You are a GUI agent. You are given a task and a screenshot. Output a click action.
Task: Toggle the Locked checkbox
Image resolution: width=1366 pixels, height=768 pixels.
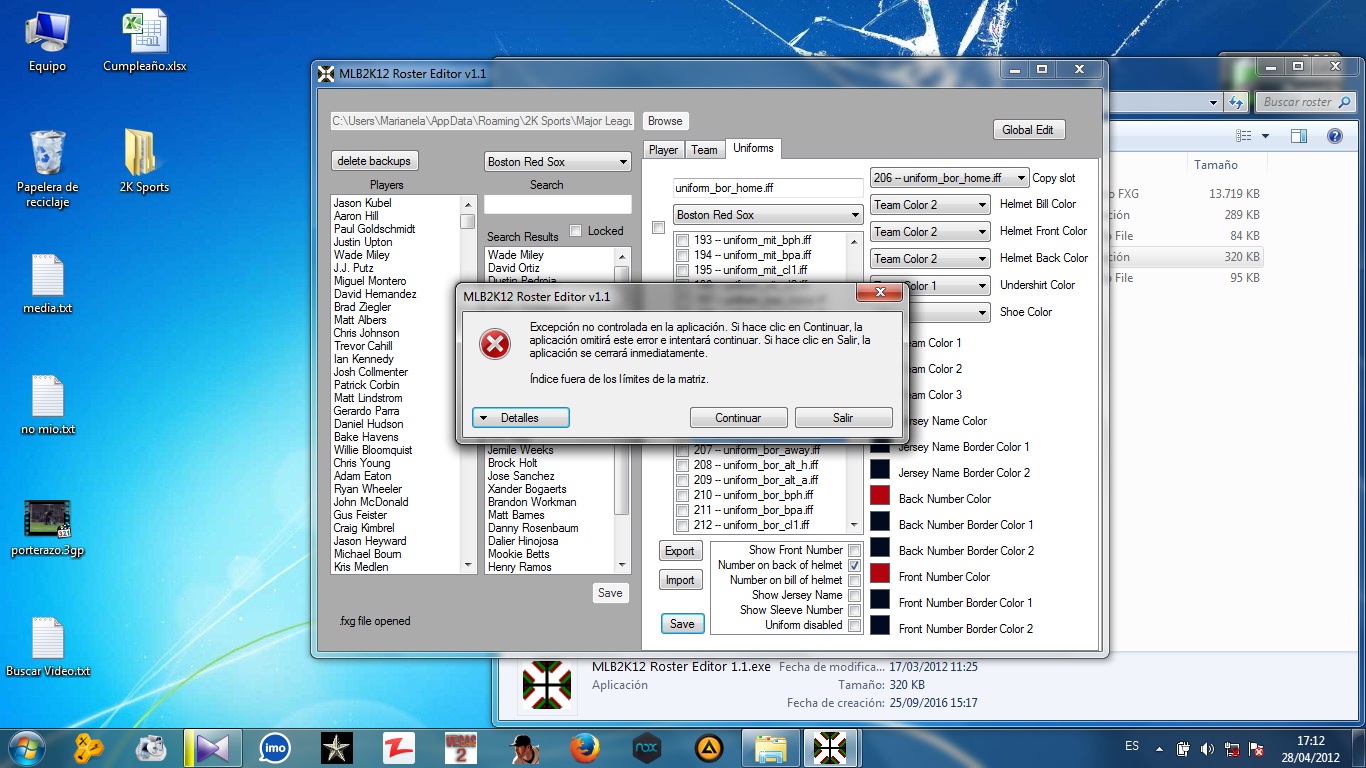(x=575, y=231)
